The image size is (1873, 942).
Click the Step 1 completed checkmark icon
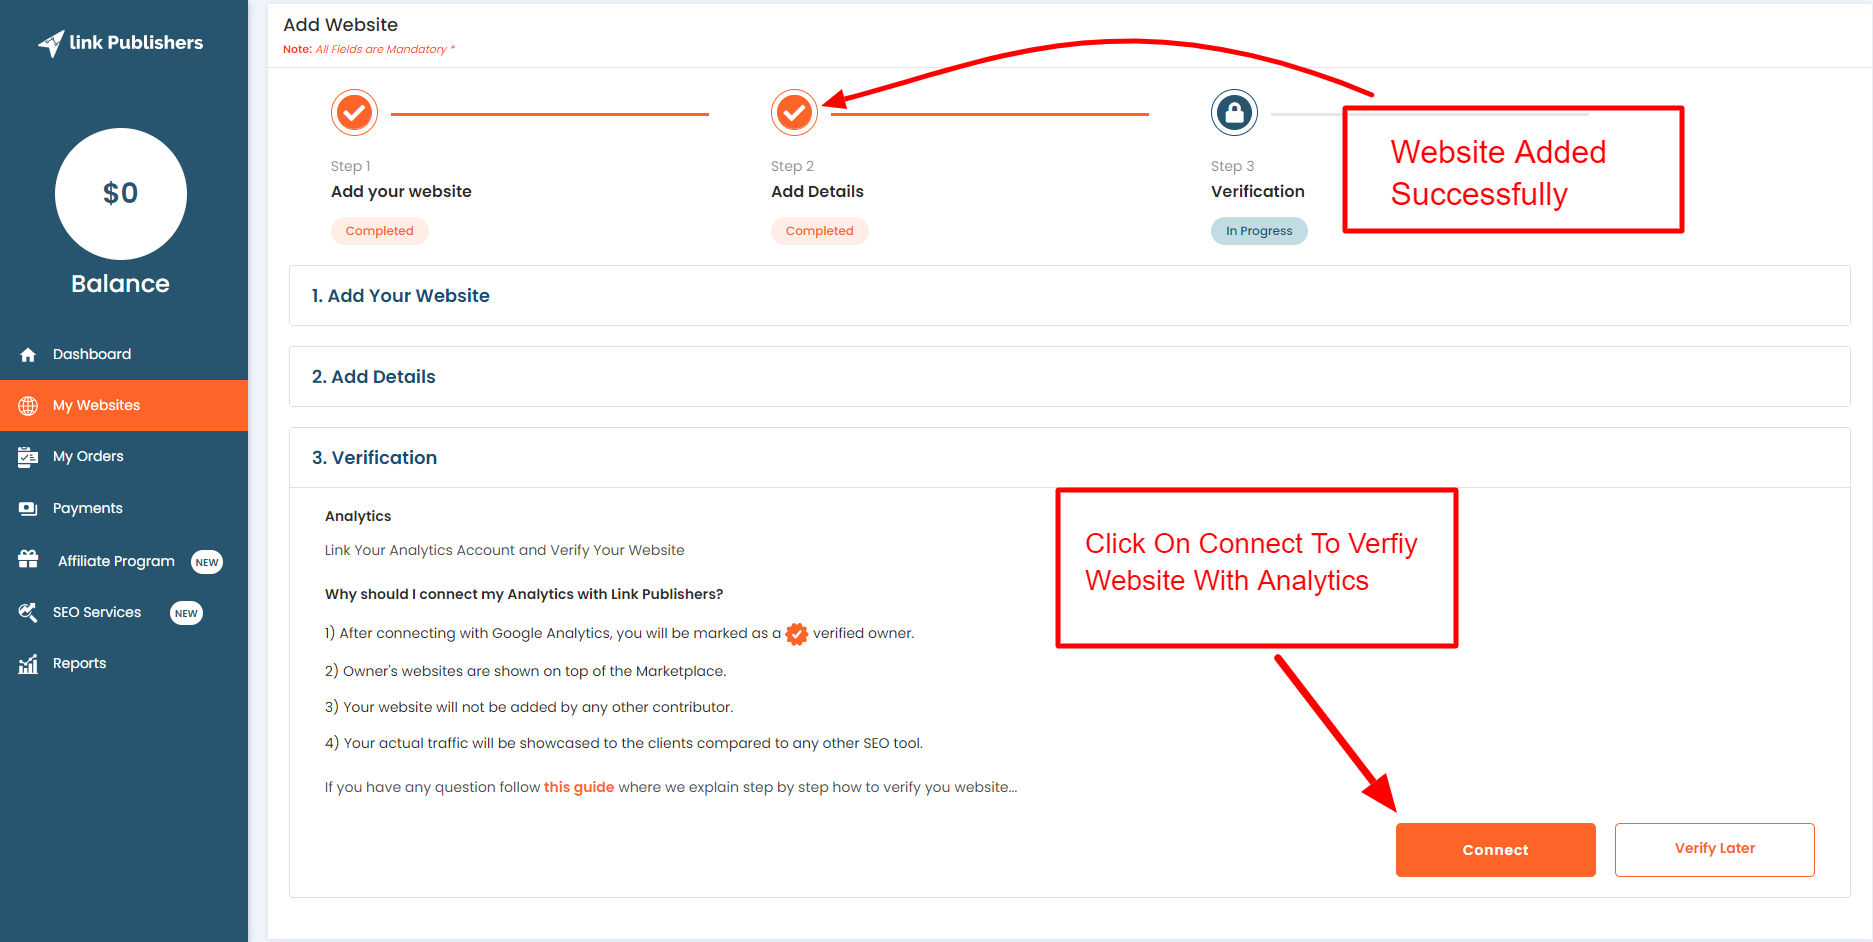tap(354, 112)
